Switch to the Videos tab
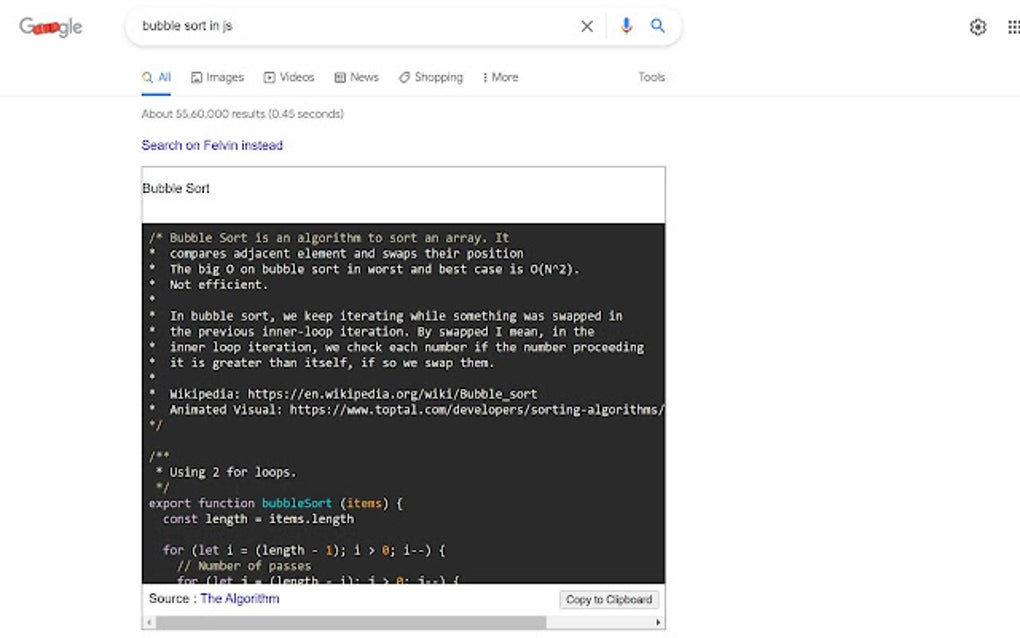 pos(289,77)
